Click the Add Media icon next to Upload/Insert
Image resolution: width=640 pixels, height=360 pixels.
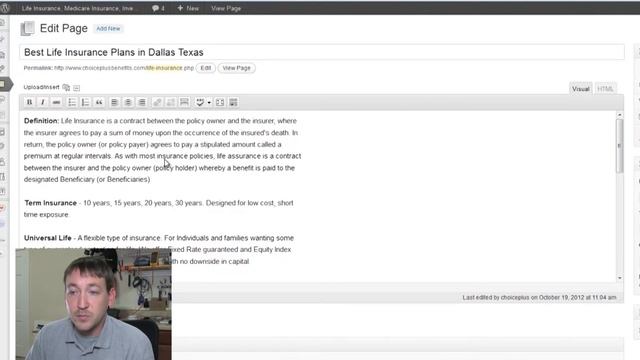click(66, 87)
